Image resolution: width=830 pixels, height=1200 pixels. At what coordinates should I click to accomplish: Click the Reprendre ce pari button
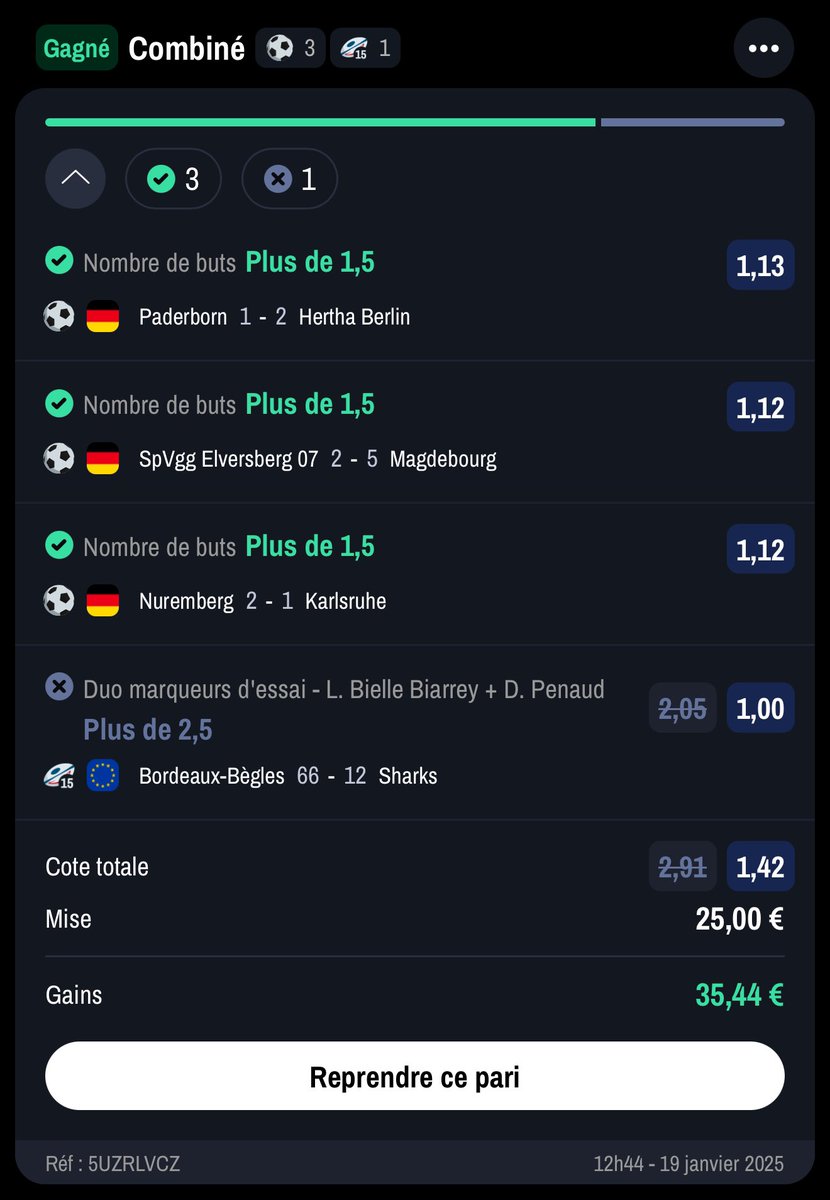415,1077
